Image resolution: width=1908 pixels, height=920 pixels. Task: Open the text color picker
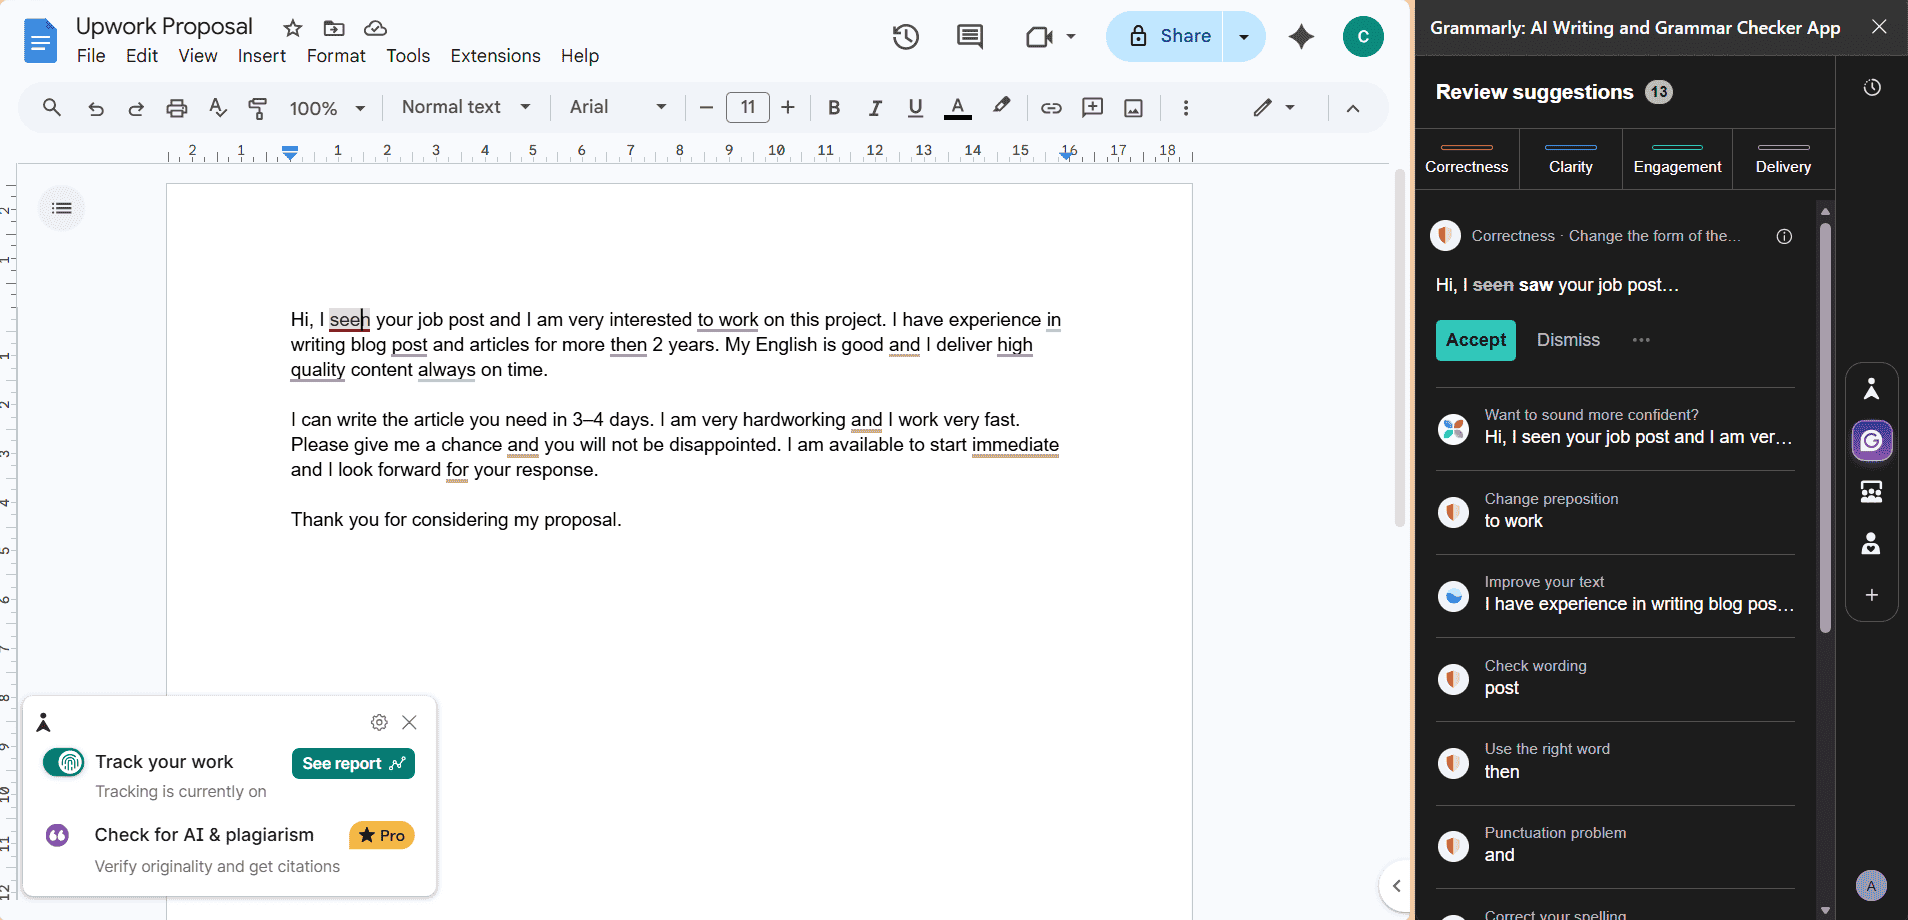(x=958, y=107)
